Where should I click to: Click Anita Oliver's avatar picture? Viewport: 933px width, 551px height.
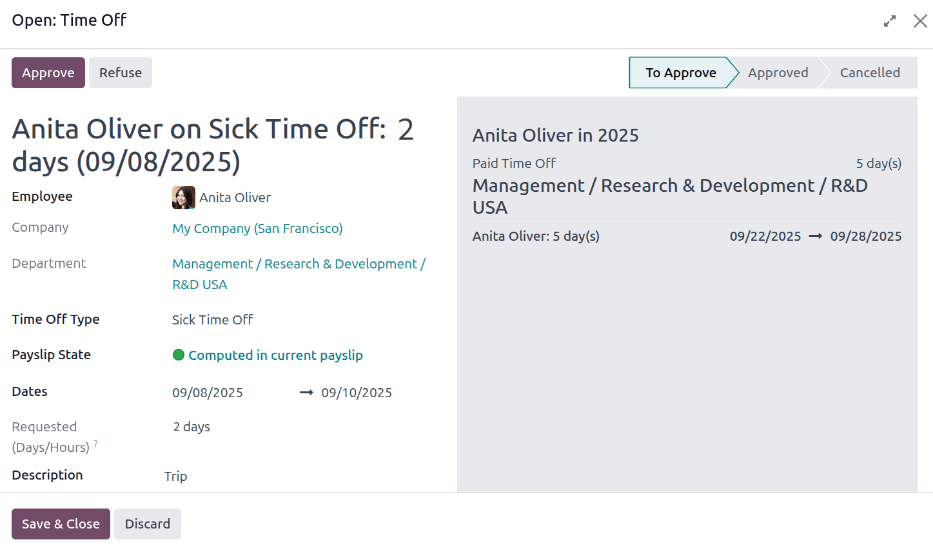[x=183, y=197]
